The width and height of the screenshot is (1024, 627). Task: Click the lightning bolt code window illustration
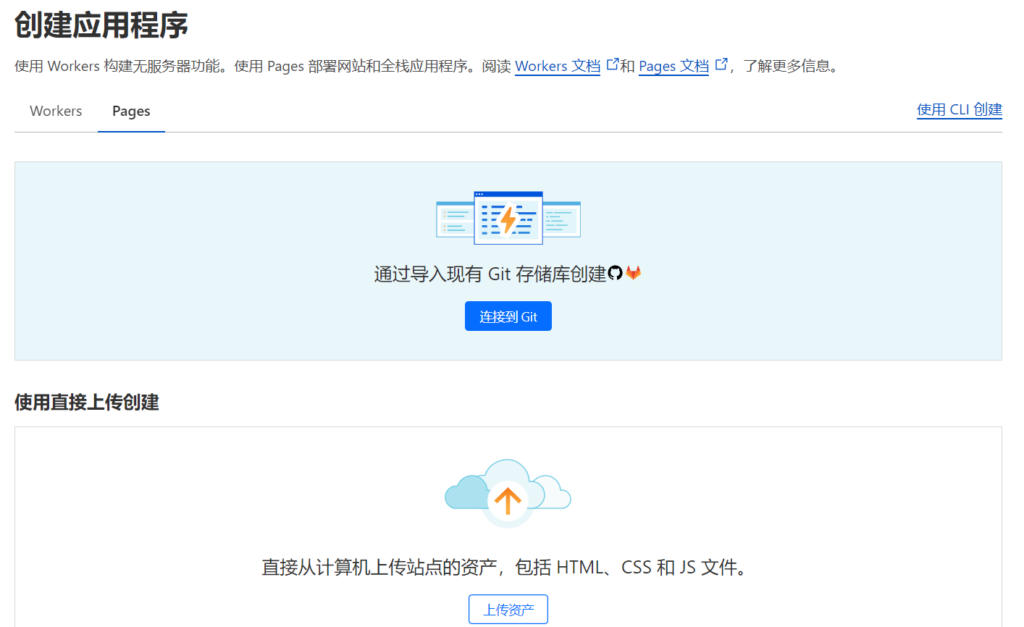(x=508, y=218)
